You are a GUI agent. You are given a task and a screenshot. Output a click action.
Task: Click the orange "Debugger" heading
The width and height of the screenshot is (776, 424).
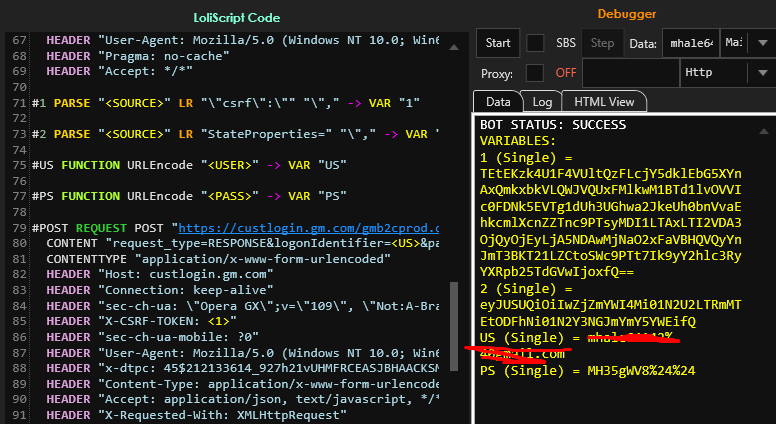[627, 14]
